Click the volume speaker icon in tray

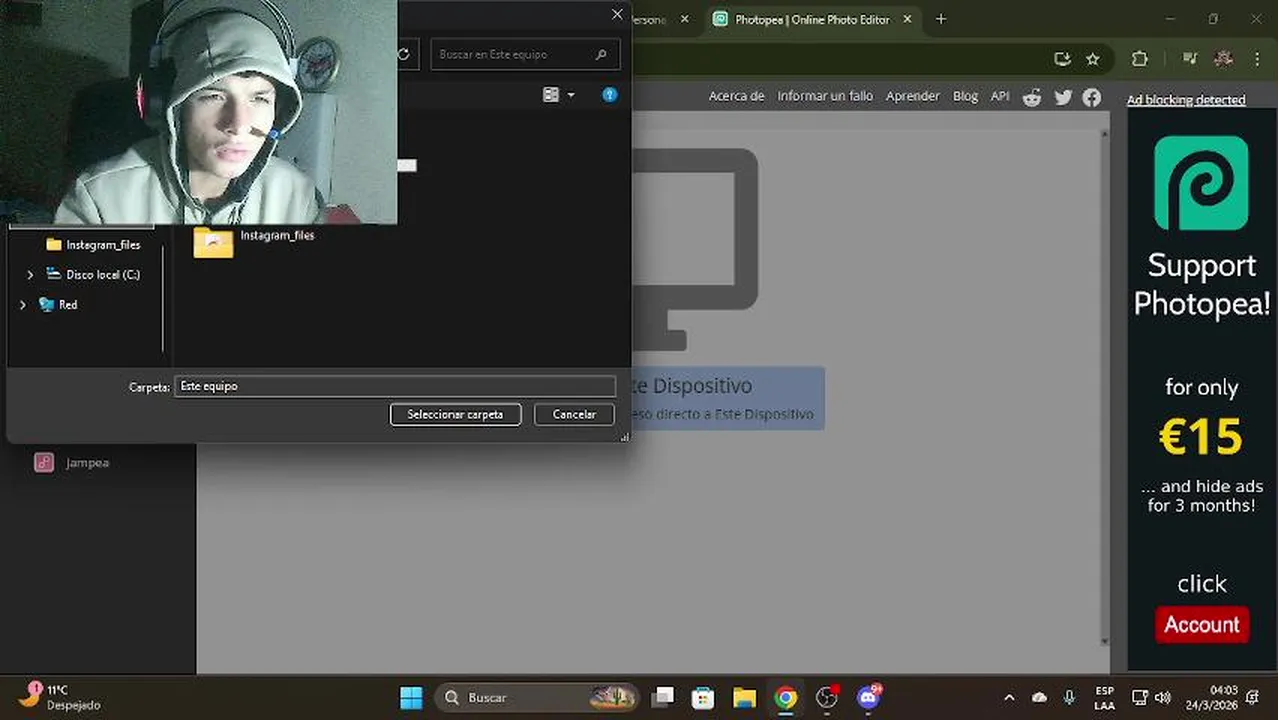(1162, 697)
